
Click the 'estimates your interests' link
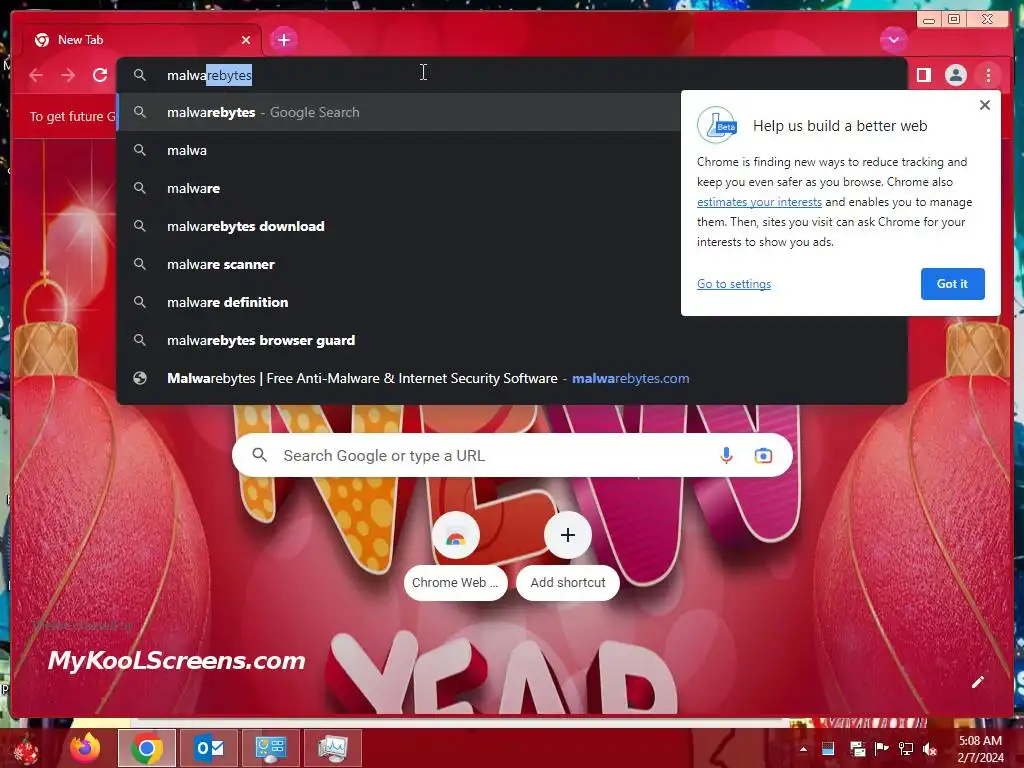click(x=759, y=202)
